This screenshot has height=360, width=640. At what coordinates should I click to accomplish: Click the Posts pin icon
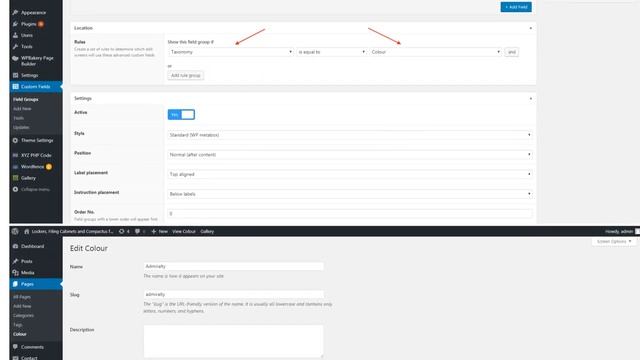coord(16,261)
